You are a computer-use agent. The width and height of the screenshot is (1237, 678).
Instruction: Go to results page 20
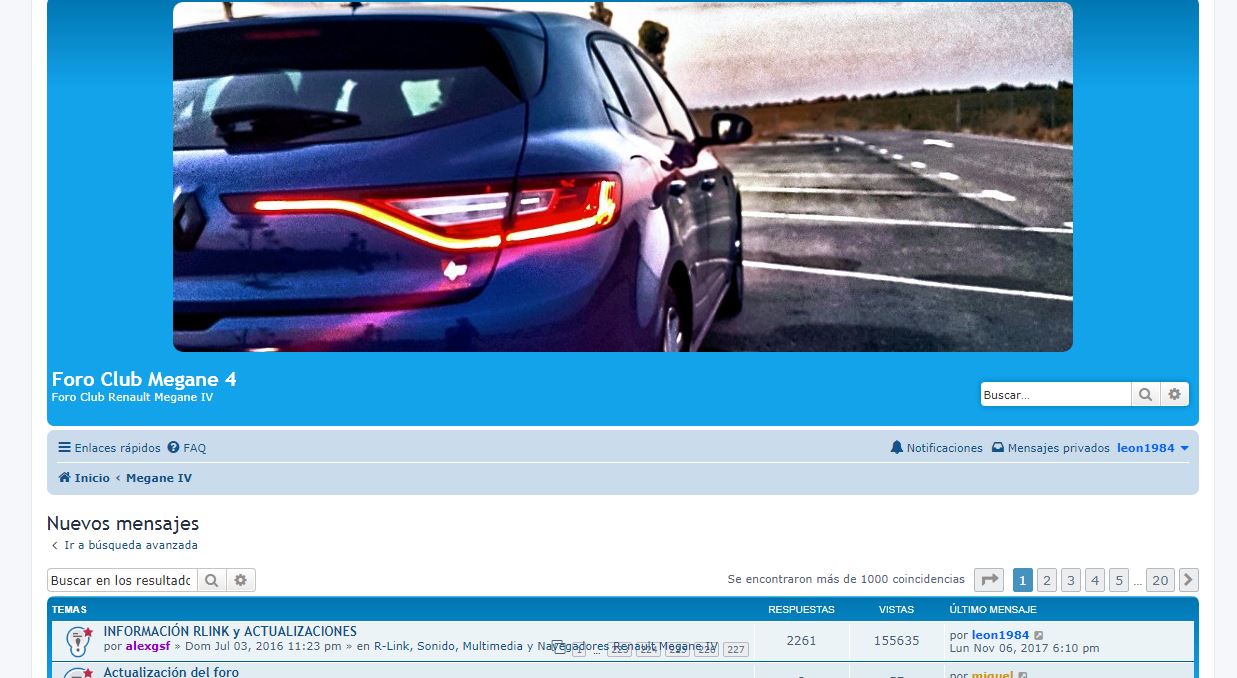point(1160,580)
